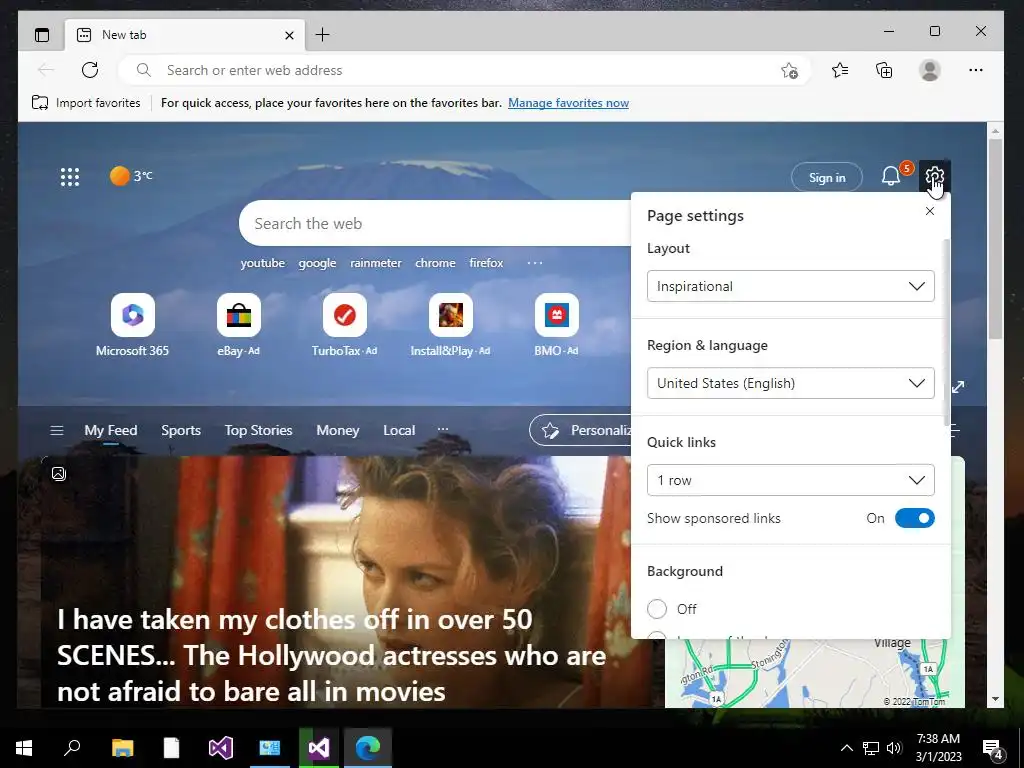Switch to the Local tab
1024x768 pixels.
pos(399,430)
